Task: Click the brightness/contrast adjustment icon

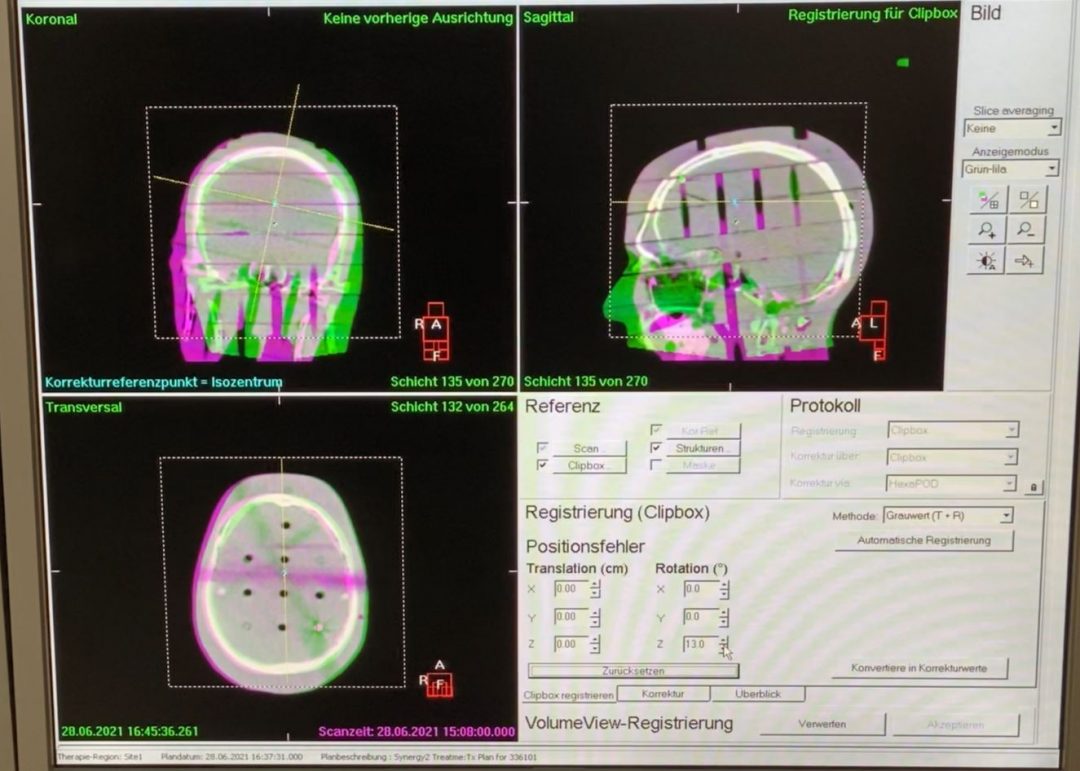Action: click(x=985, y=261)
